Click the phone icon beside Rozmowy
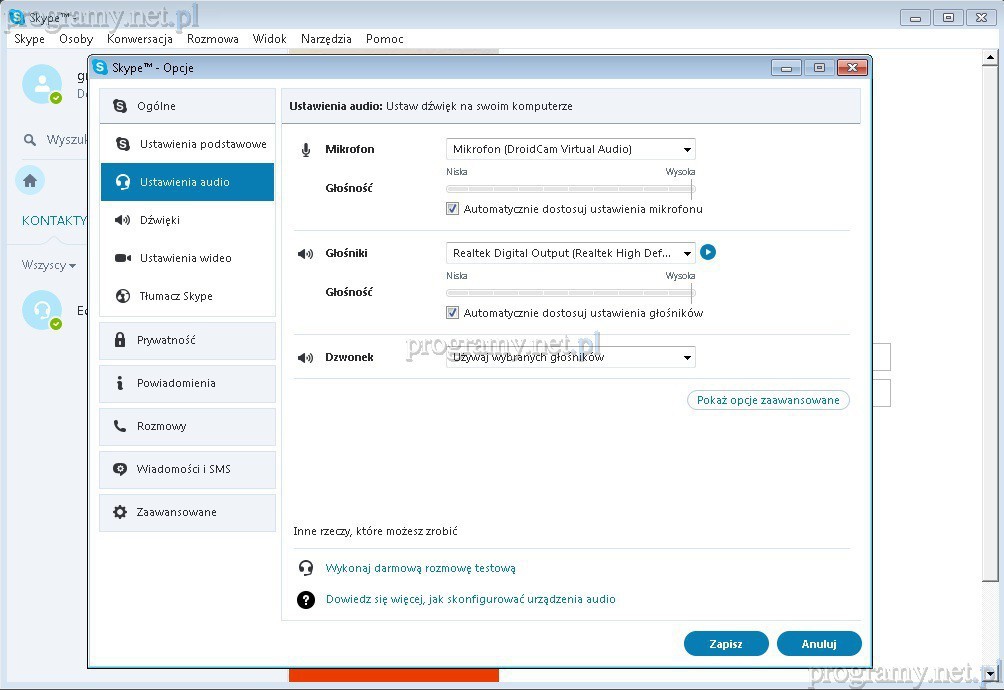Screen dimensions: 1004x690 click(x=120, y=426)
